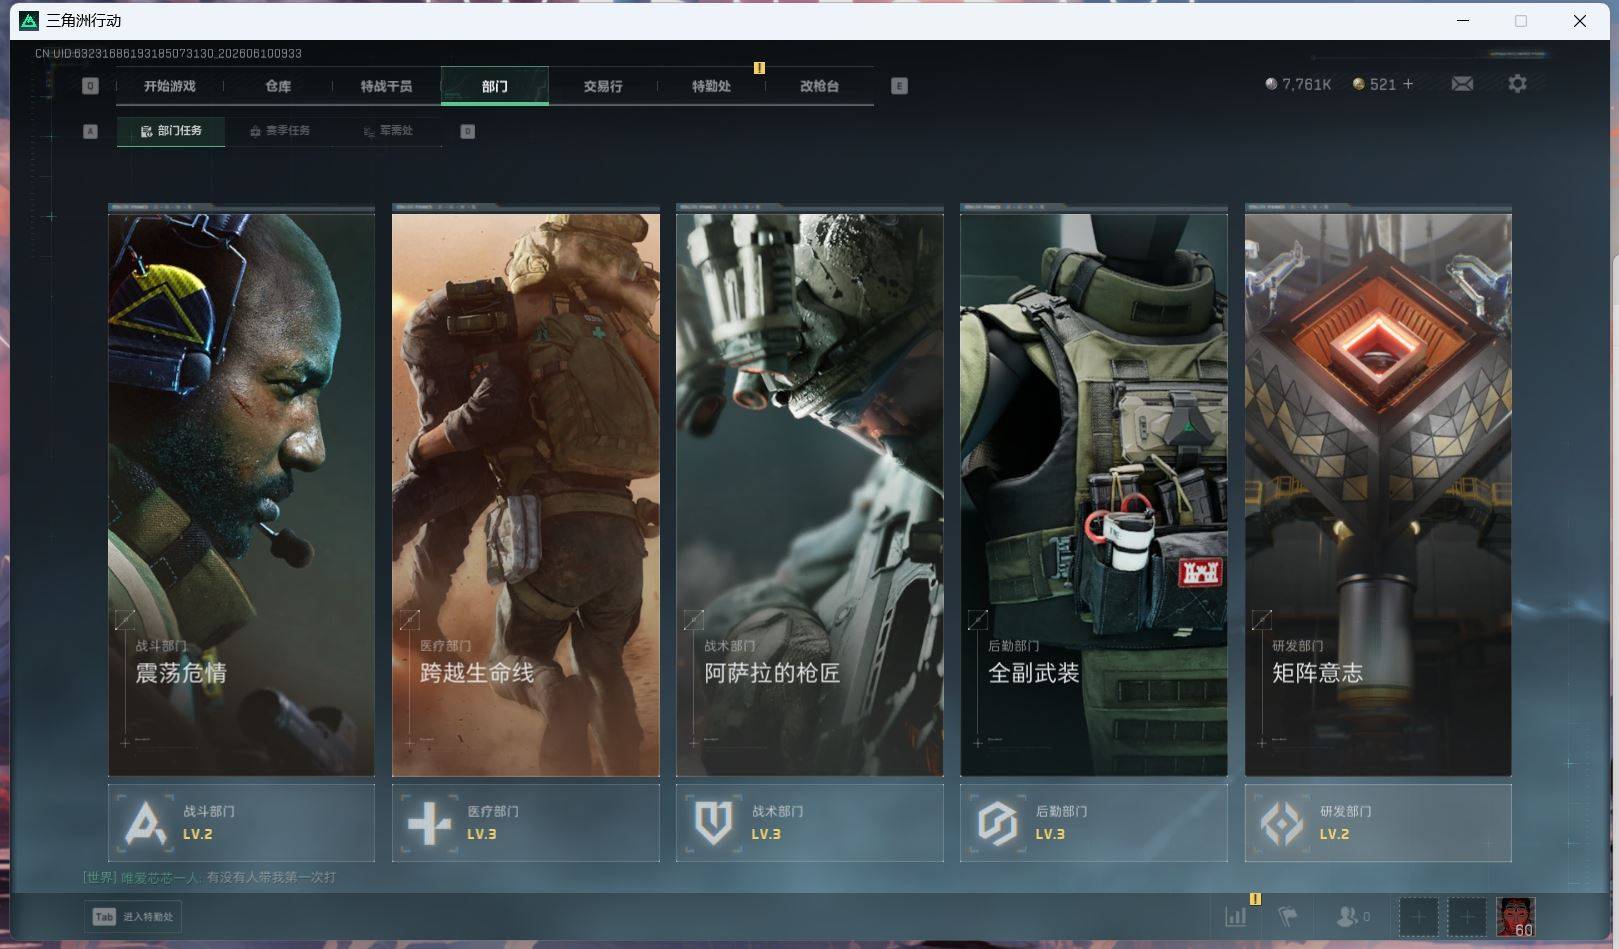The width and height of the screenshot is (1619, 949).
Task: Open the 跨越生命线 medical department card
Action: pos(525,494)
